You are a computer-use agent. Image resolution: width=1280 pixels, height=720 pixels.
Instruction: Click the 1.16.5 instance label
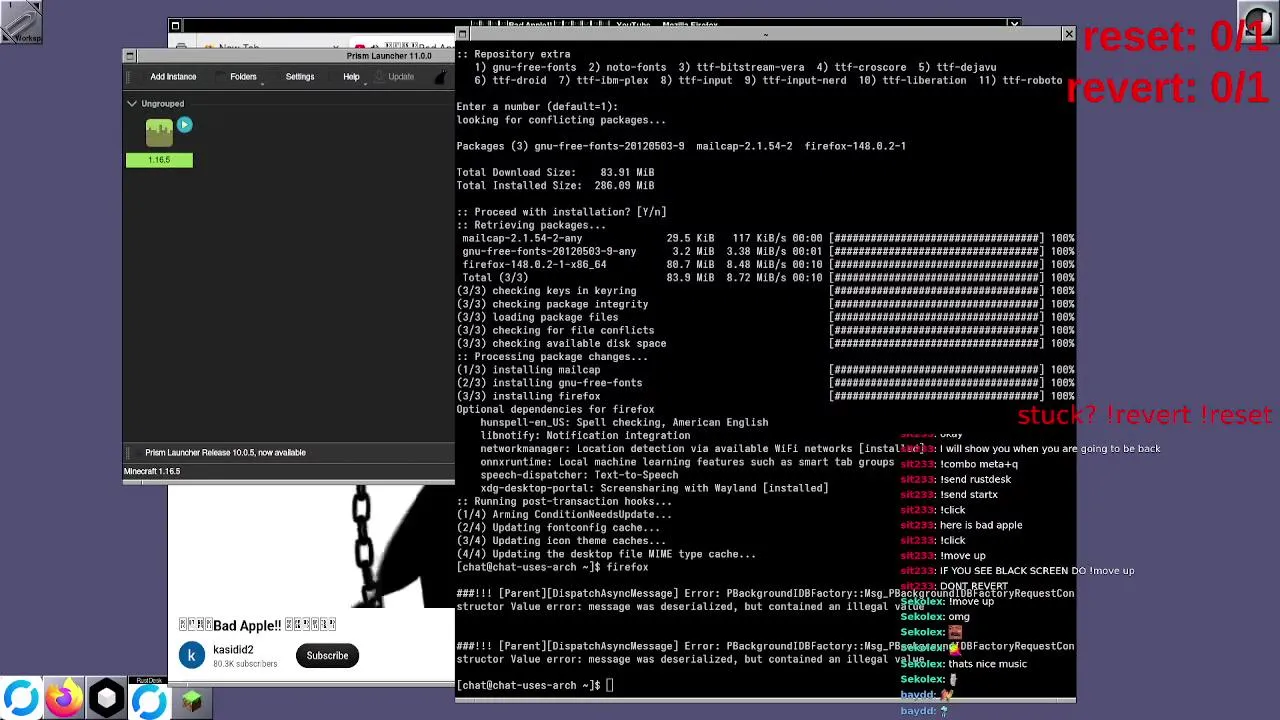pyautogui.click(x=159, y=160)
